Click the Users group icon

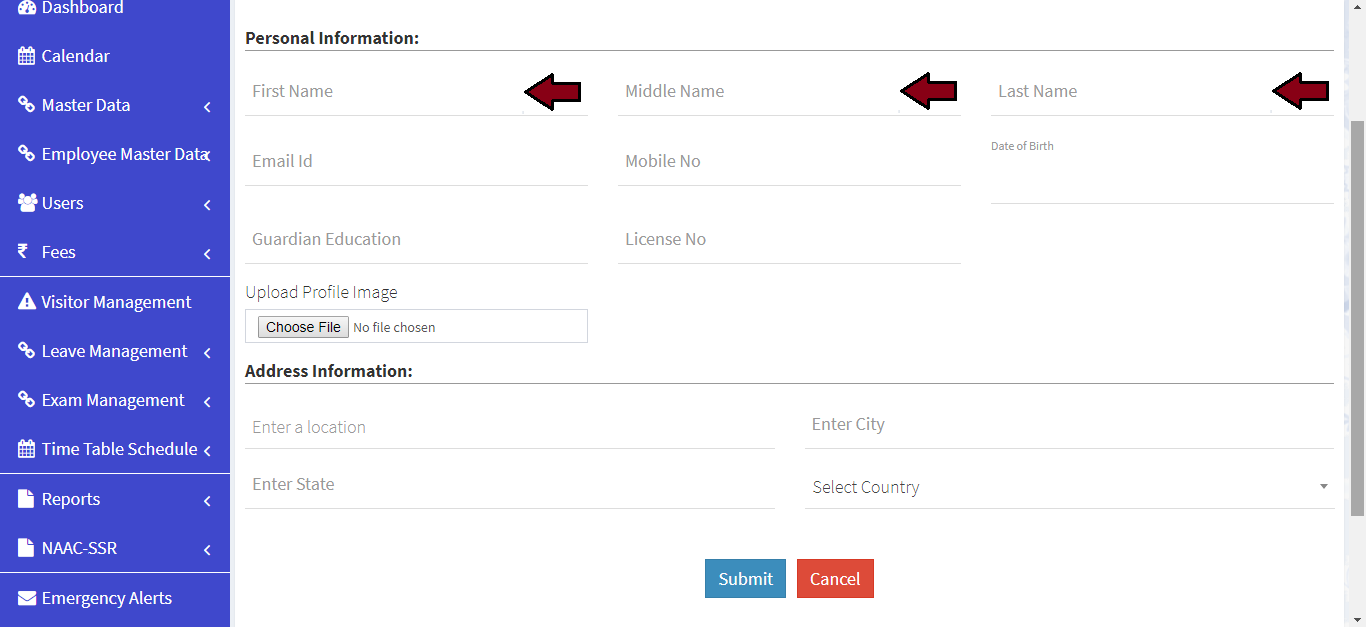pyautogui.click(x=27, y=203)
